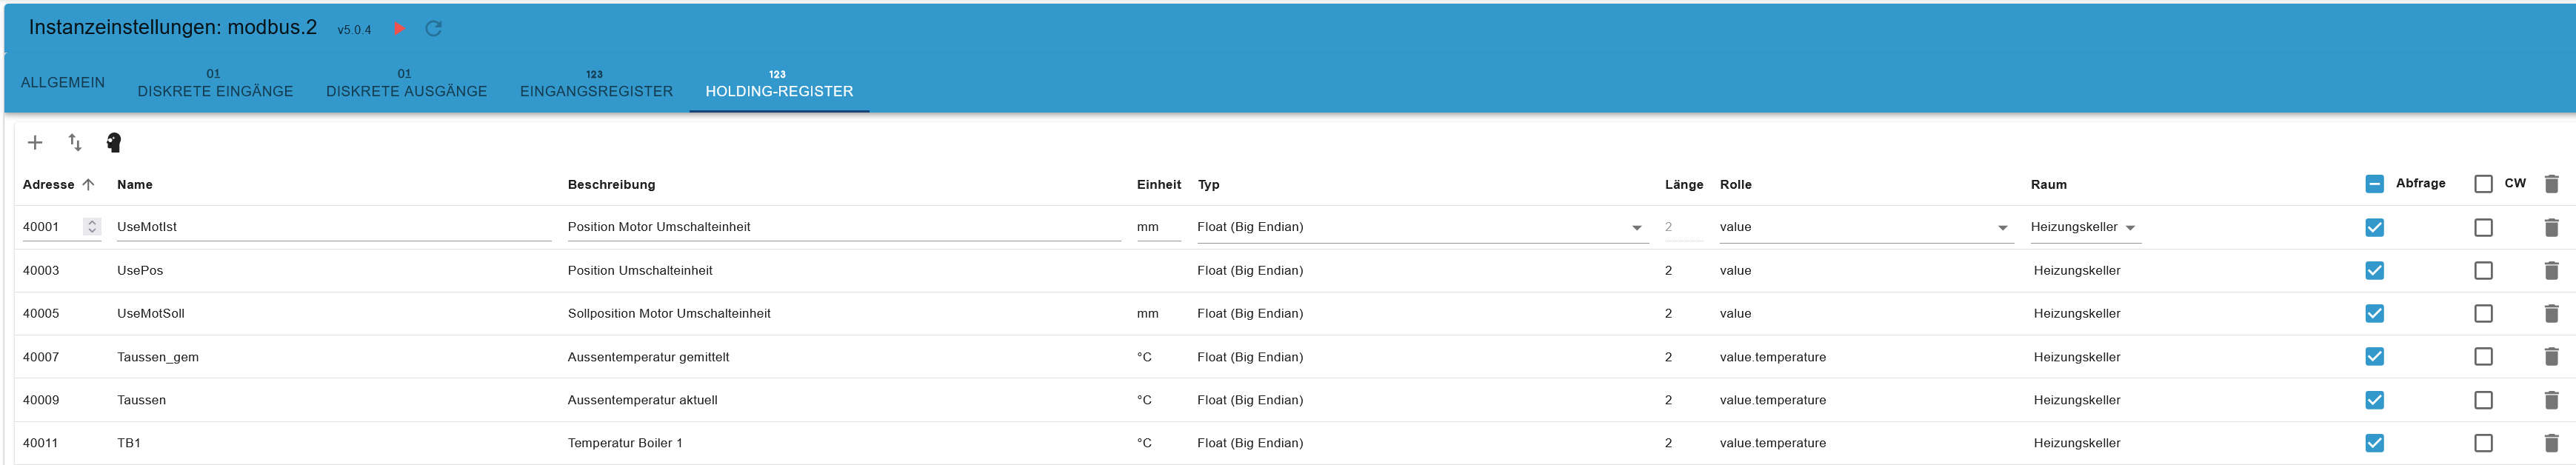2576x465 pixels.
Task: Edit the UseMotIst name field
Action: 334,227
